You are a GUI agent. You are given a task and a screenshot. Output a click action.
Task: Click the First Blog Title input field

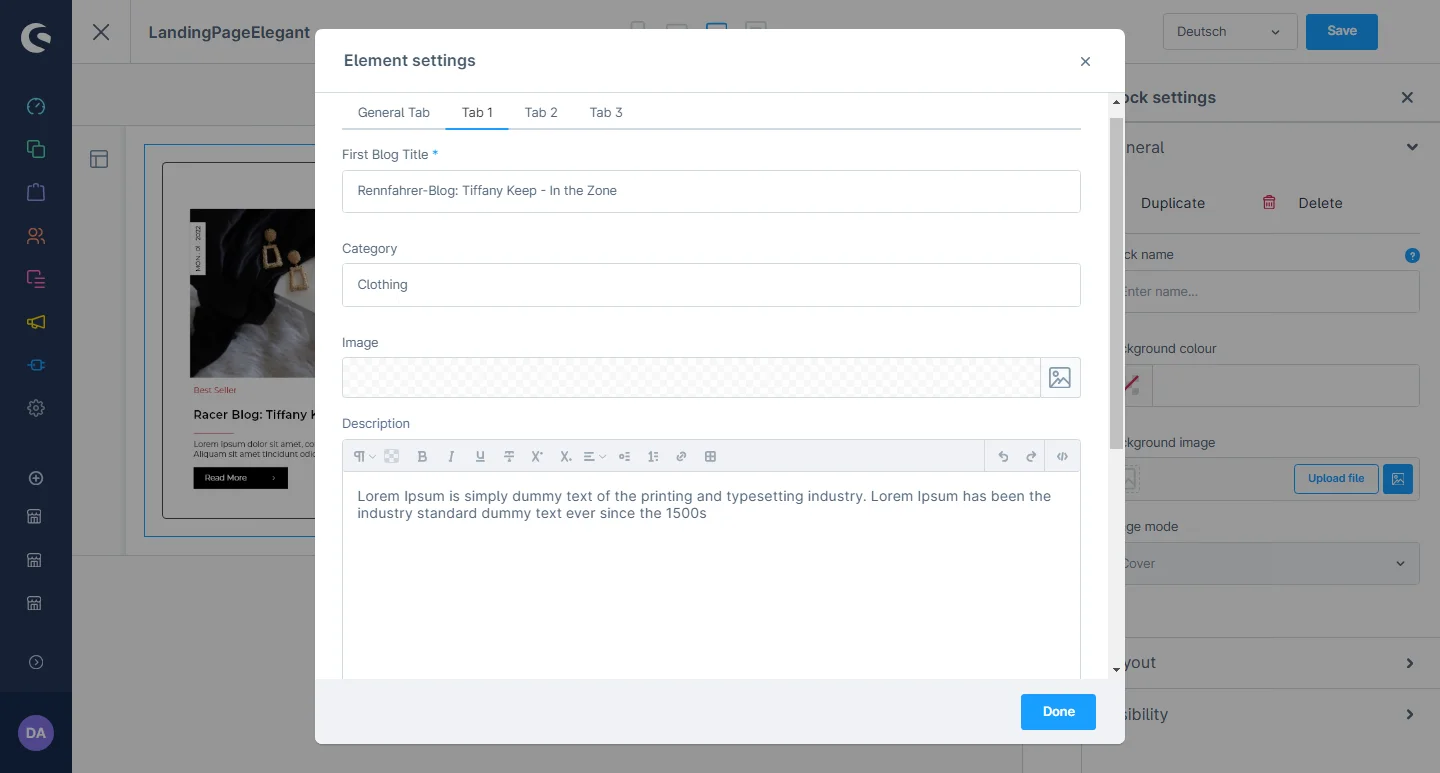tap(711, 191)
